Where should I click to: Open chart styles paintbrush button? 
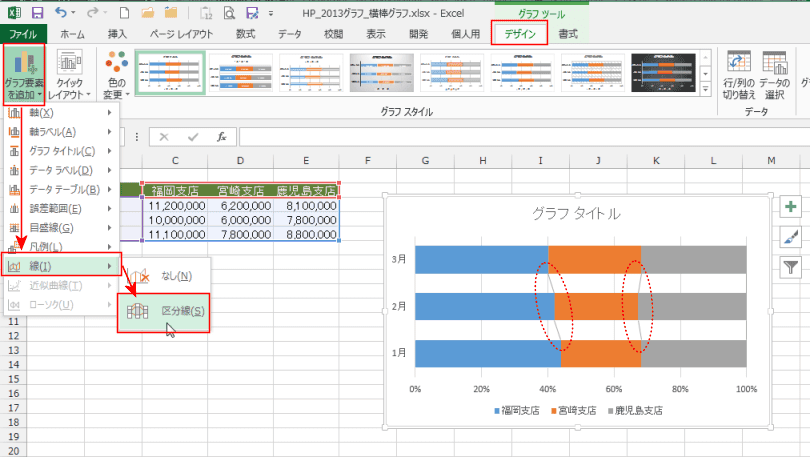pos(790,237)
